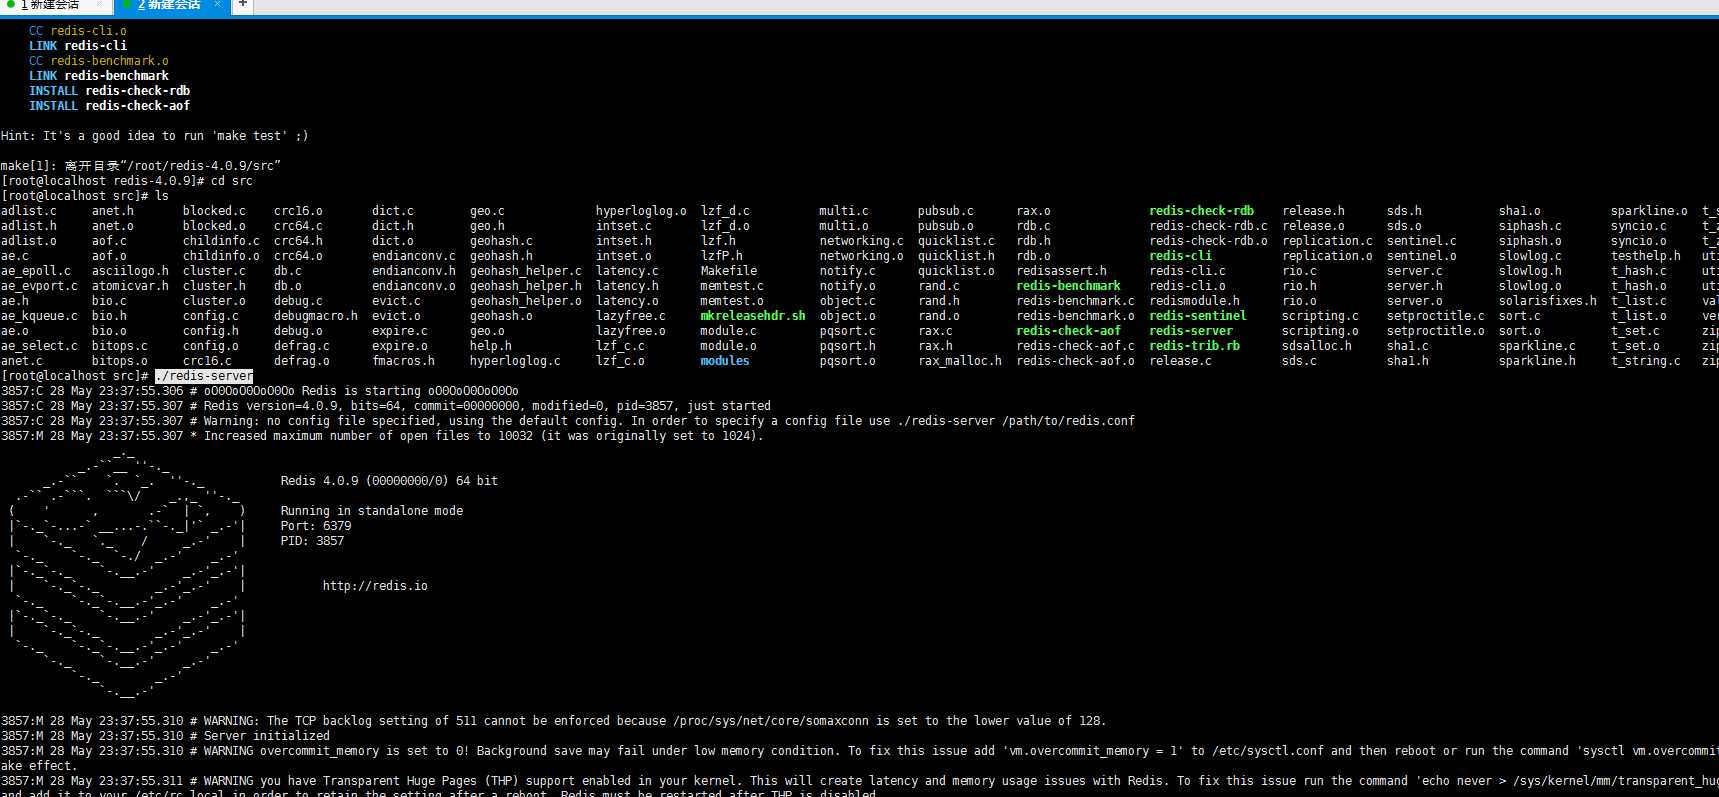Click the 'ls' command prompt line
This screenshot has width=1719, height=797.
click(x=85, y=196)
